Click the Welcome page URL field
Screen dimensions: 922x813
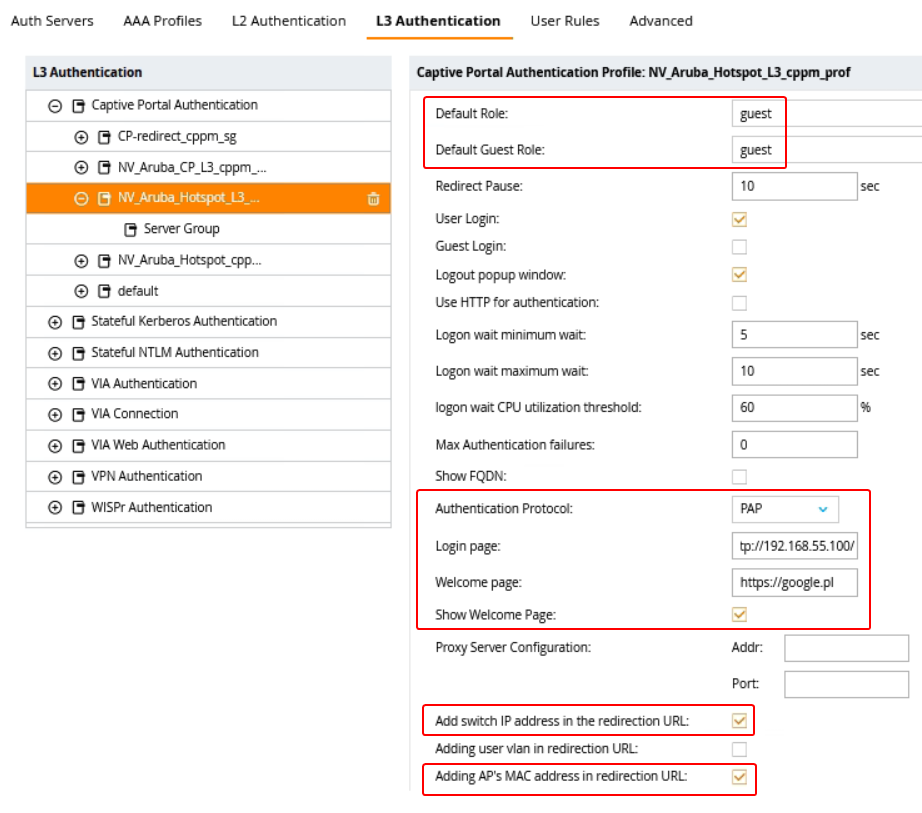tap(794, 582)
